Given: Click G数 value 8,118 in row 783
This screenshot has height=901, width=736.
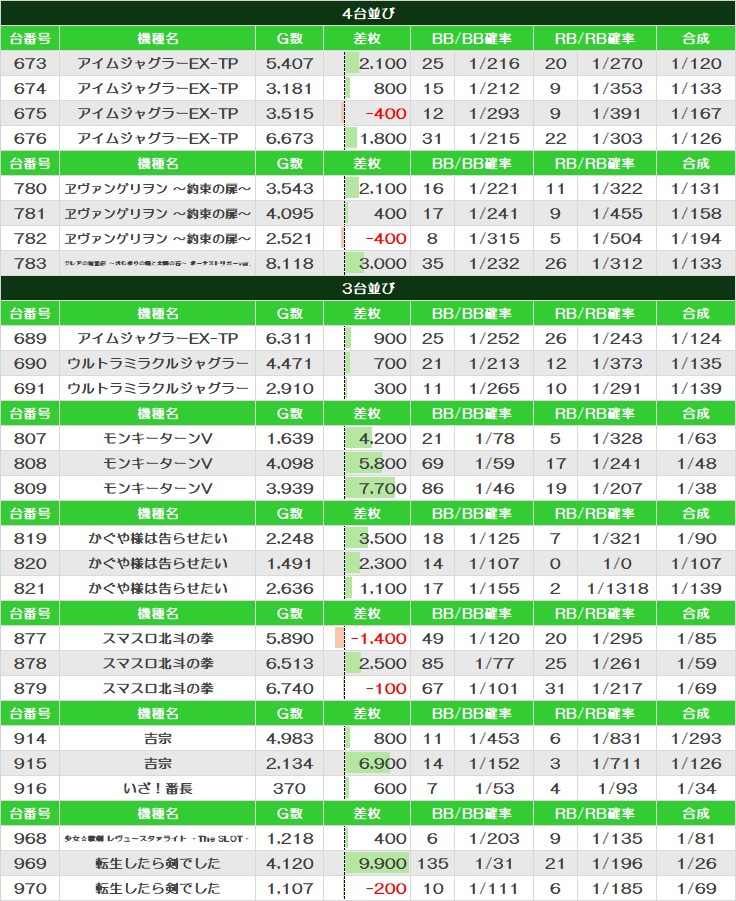Looking at the screenshot, I should point(290,263).
